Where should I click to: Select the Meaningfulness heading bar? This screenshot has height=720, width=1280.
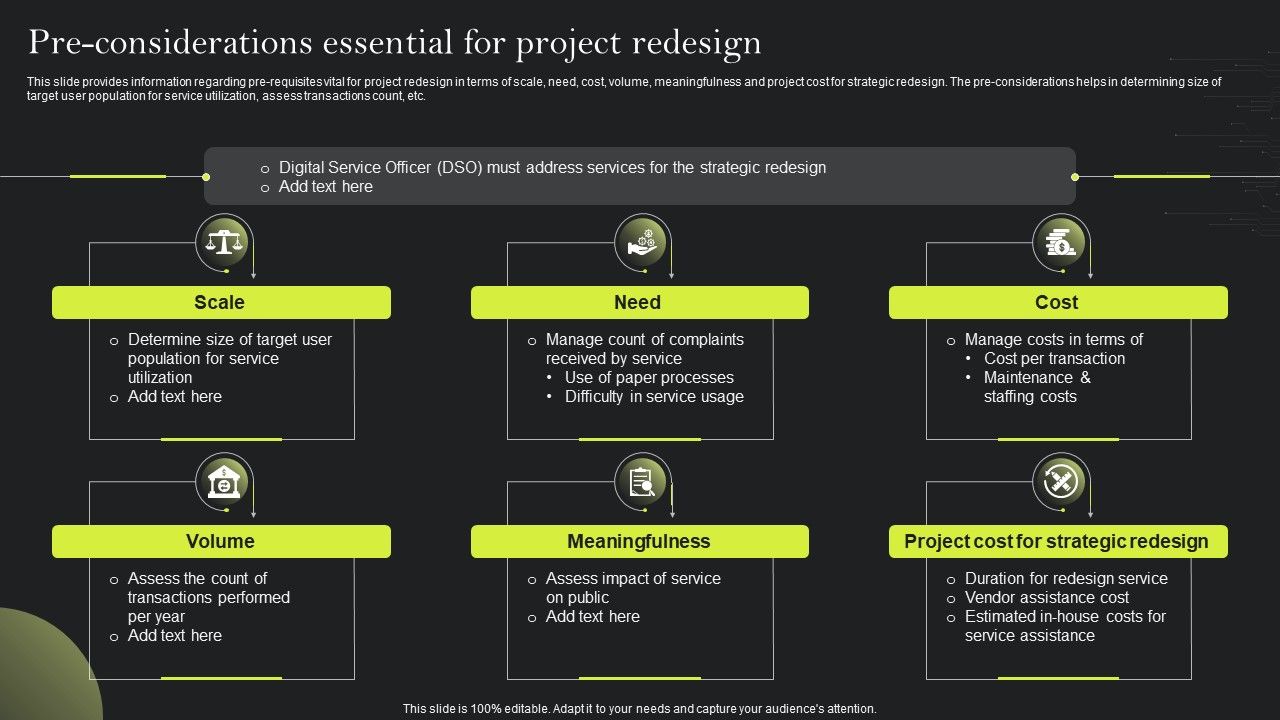coord(640,541)
